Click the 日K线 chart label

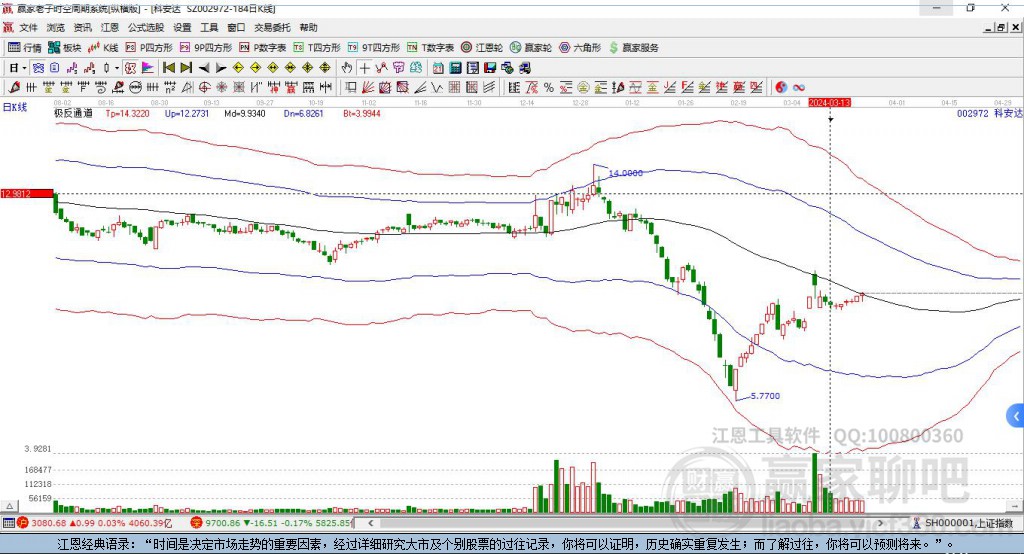14,107
